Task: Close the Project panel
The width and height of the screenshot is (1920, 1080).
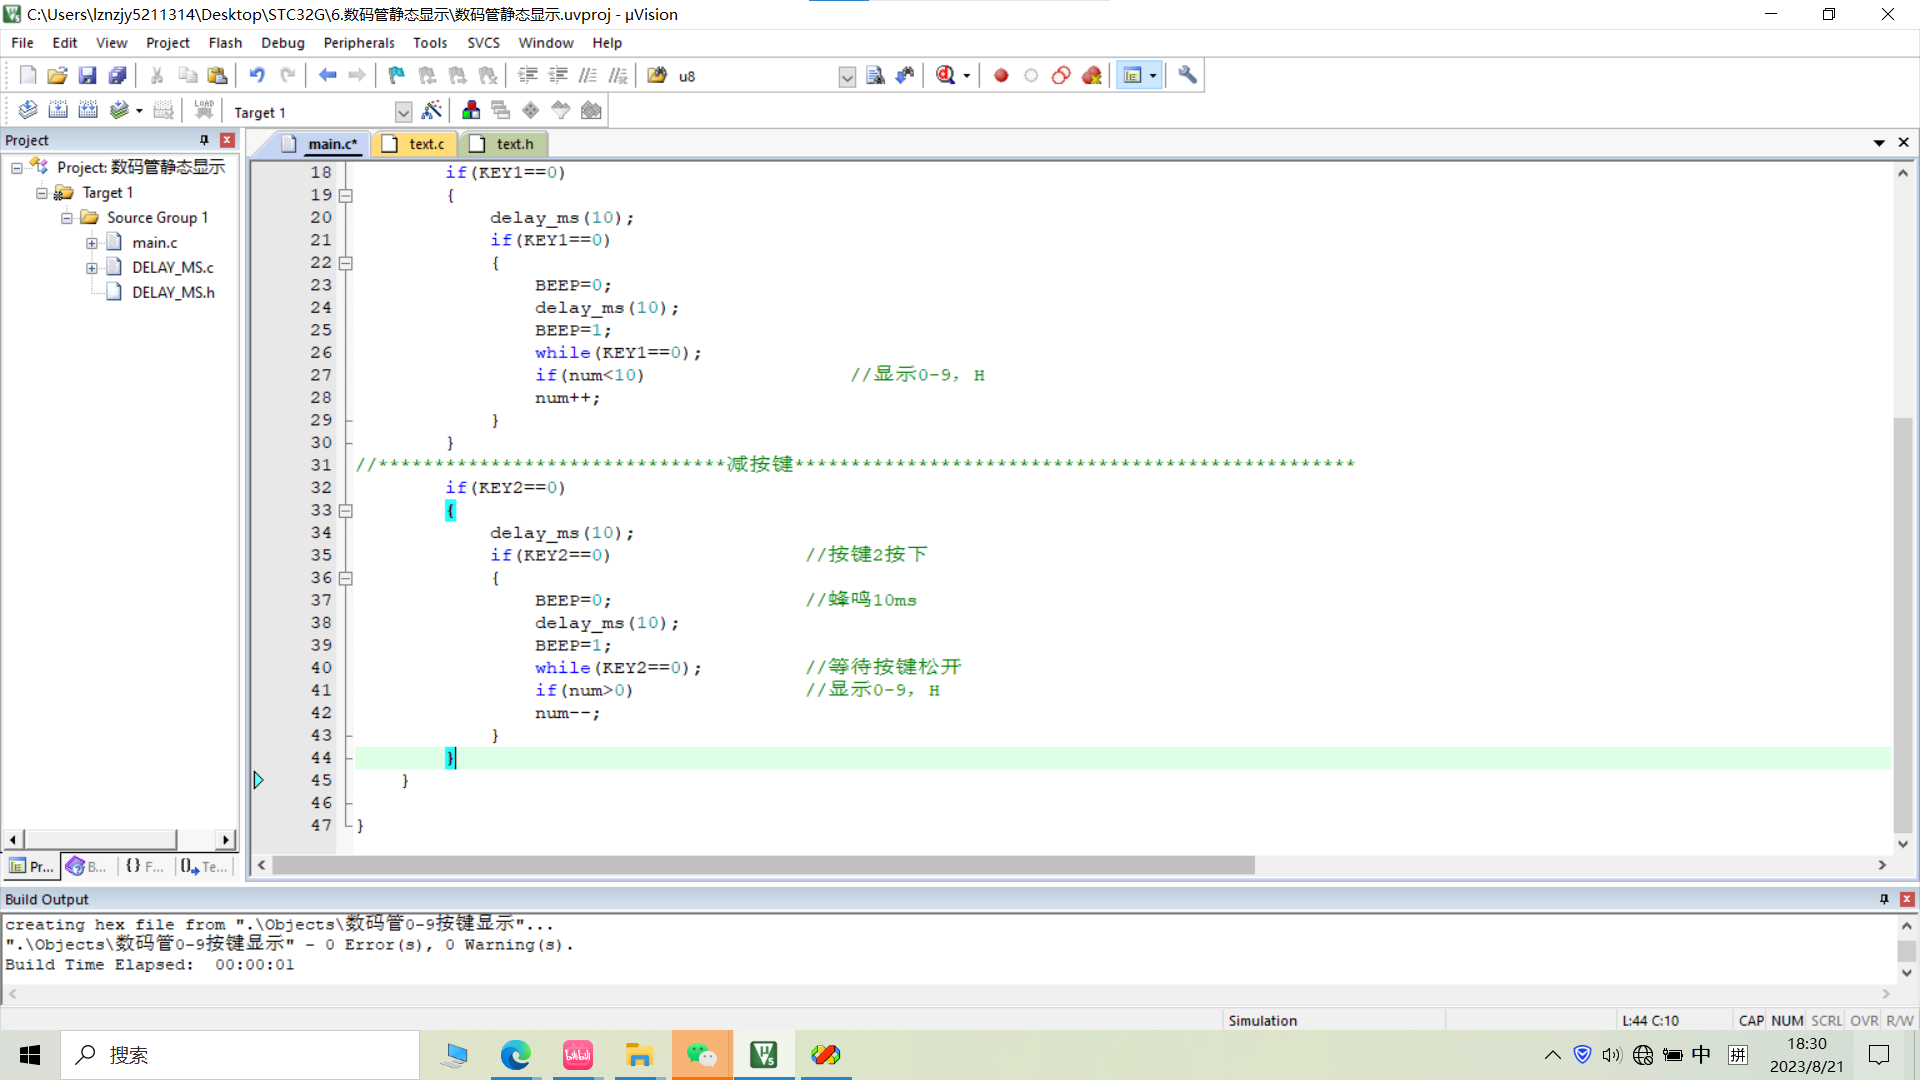Action: click(227, 141)
